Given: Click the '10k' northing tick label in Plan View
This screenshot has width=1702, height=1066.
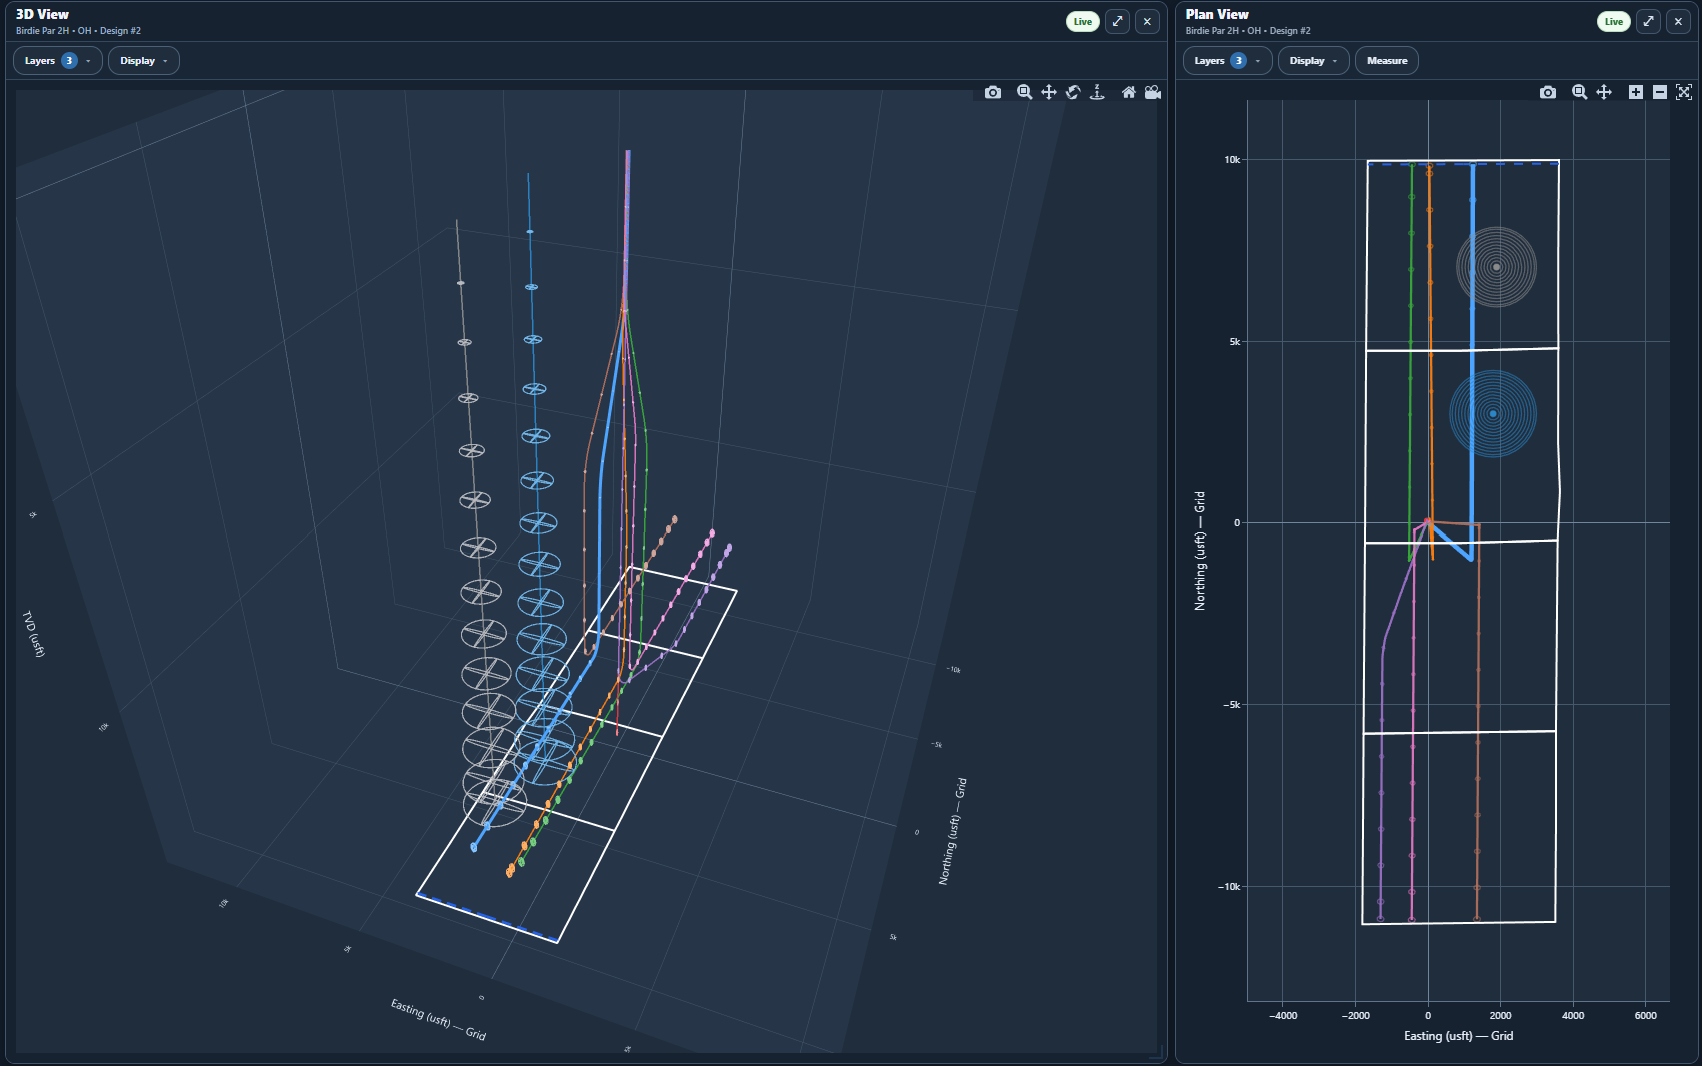Looking at the screenshot, I should pos(1232,160).
